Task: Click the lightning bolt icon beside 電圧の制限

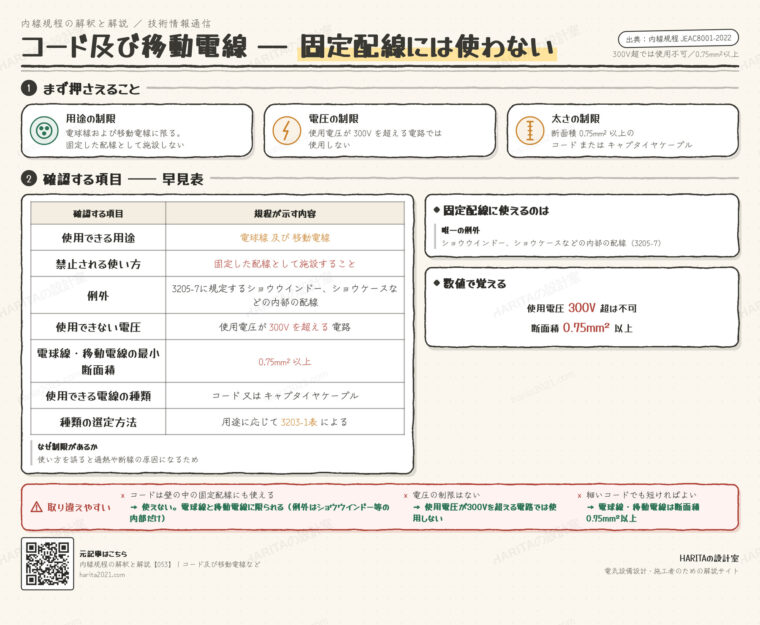Action: click(x=286, y=130)
